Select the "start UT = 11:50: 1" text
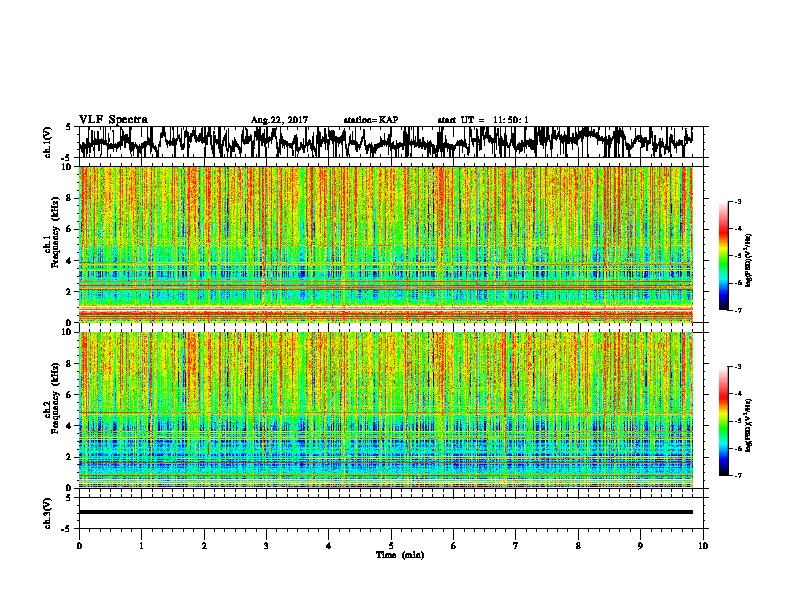 pyautogui.click(x=483, y=120)
